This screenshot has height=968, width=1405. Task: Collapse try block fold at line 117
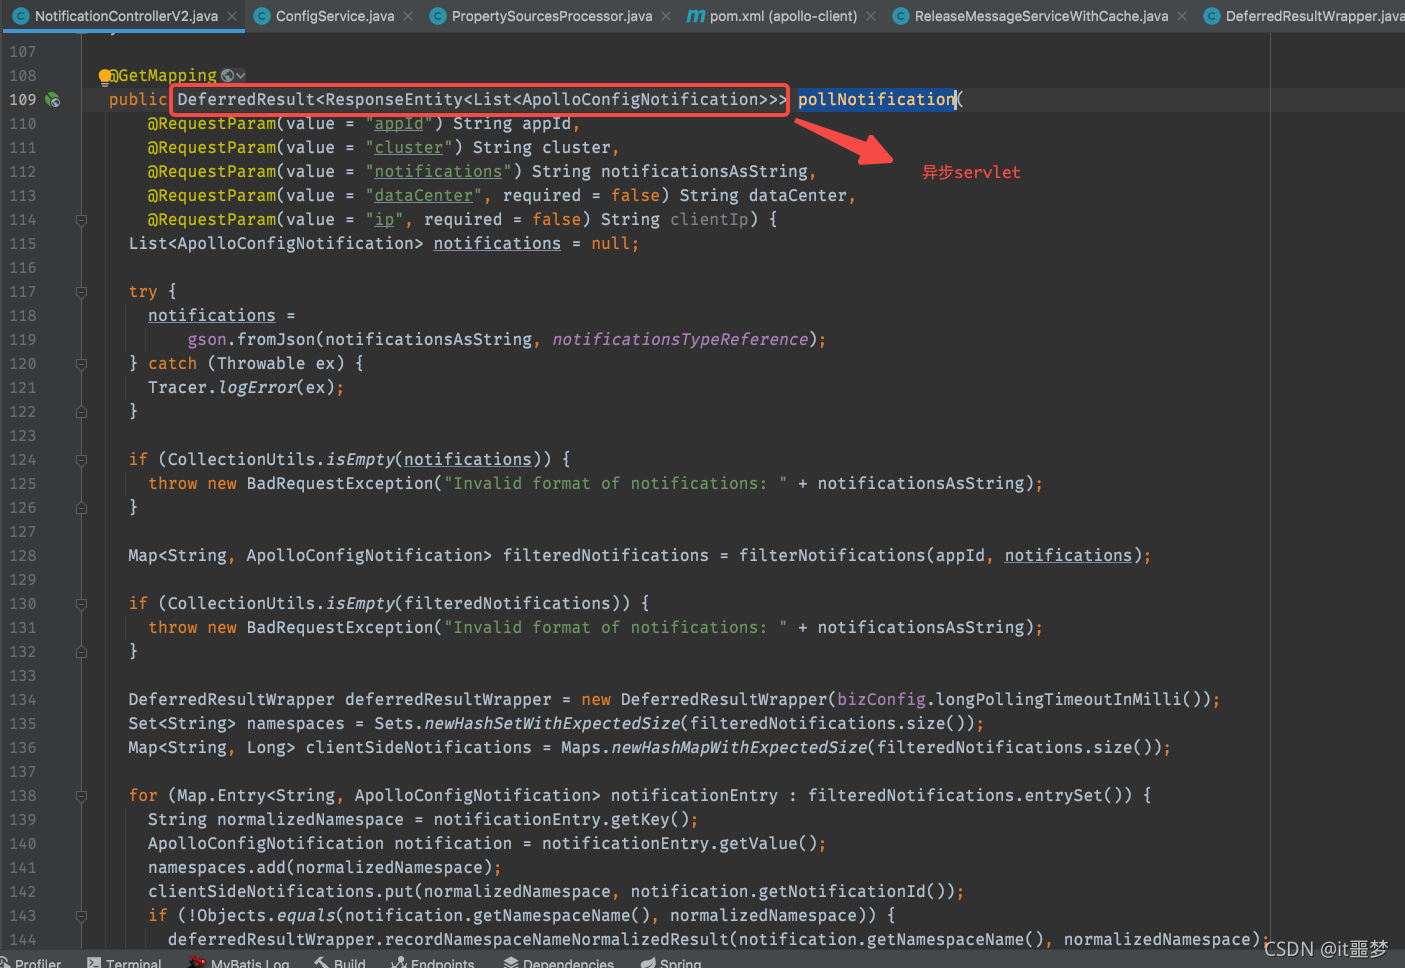(x=82, y=292)
